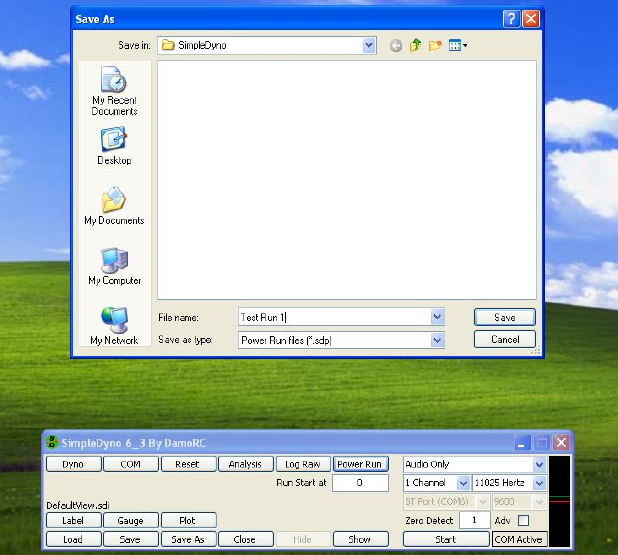Browse My Computer location
Image resolution: width=618 pixels, height=555 pixels.
click(114, 266)
